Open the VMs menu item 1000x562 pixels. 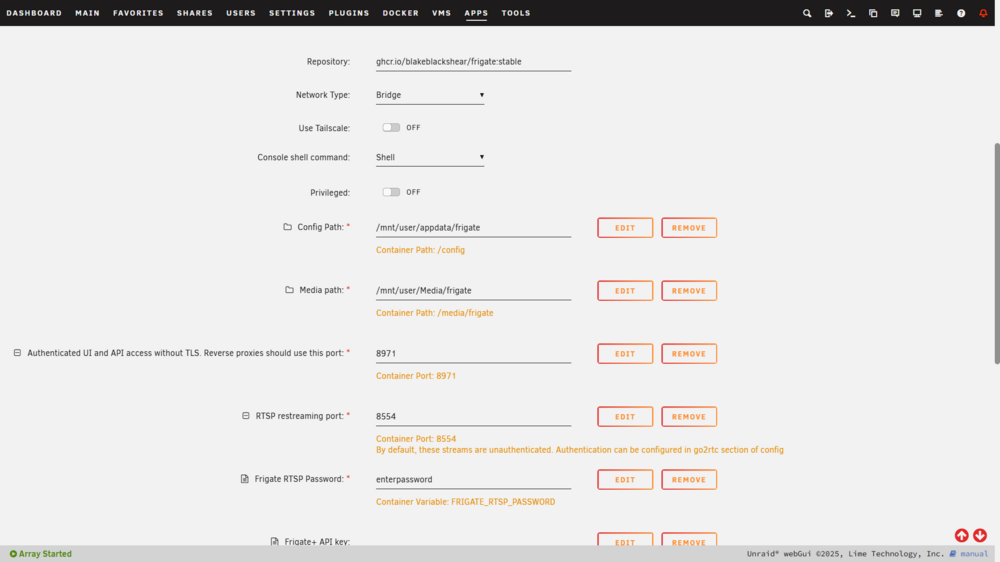tap(441, 13)
